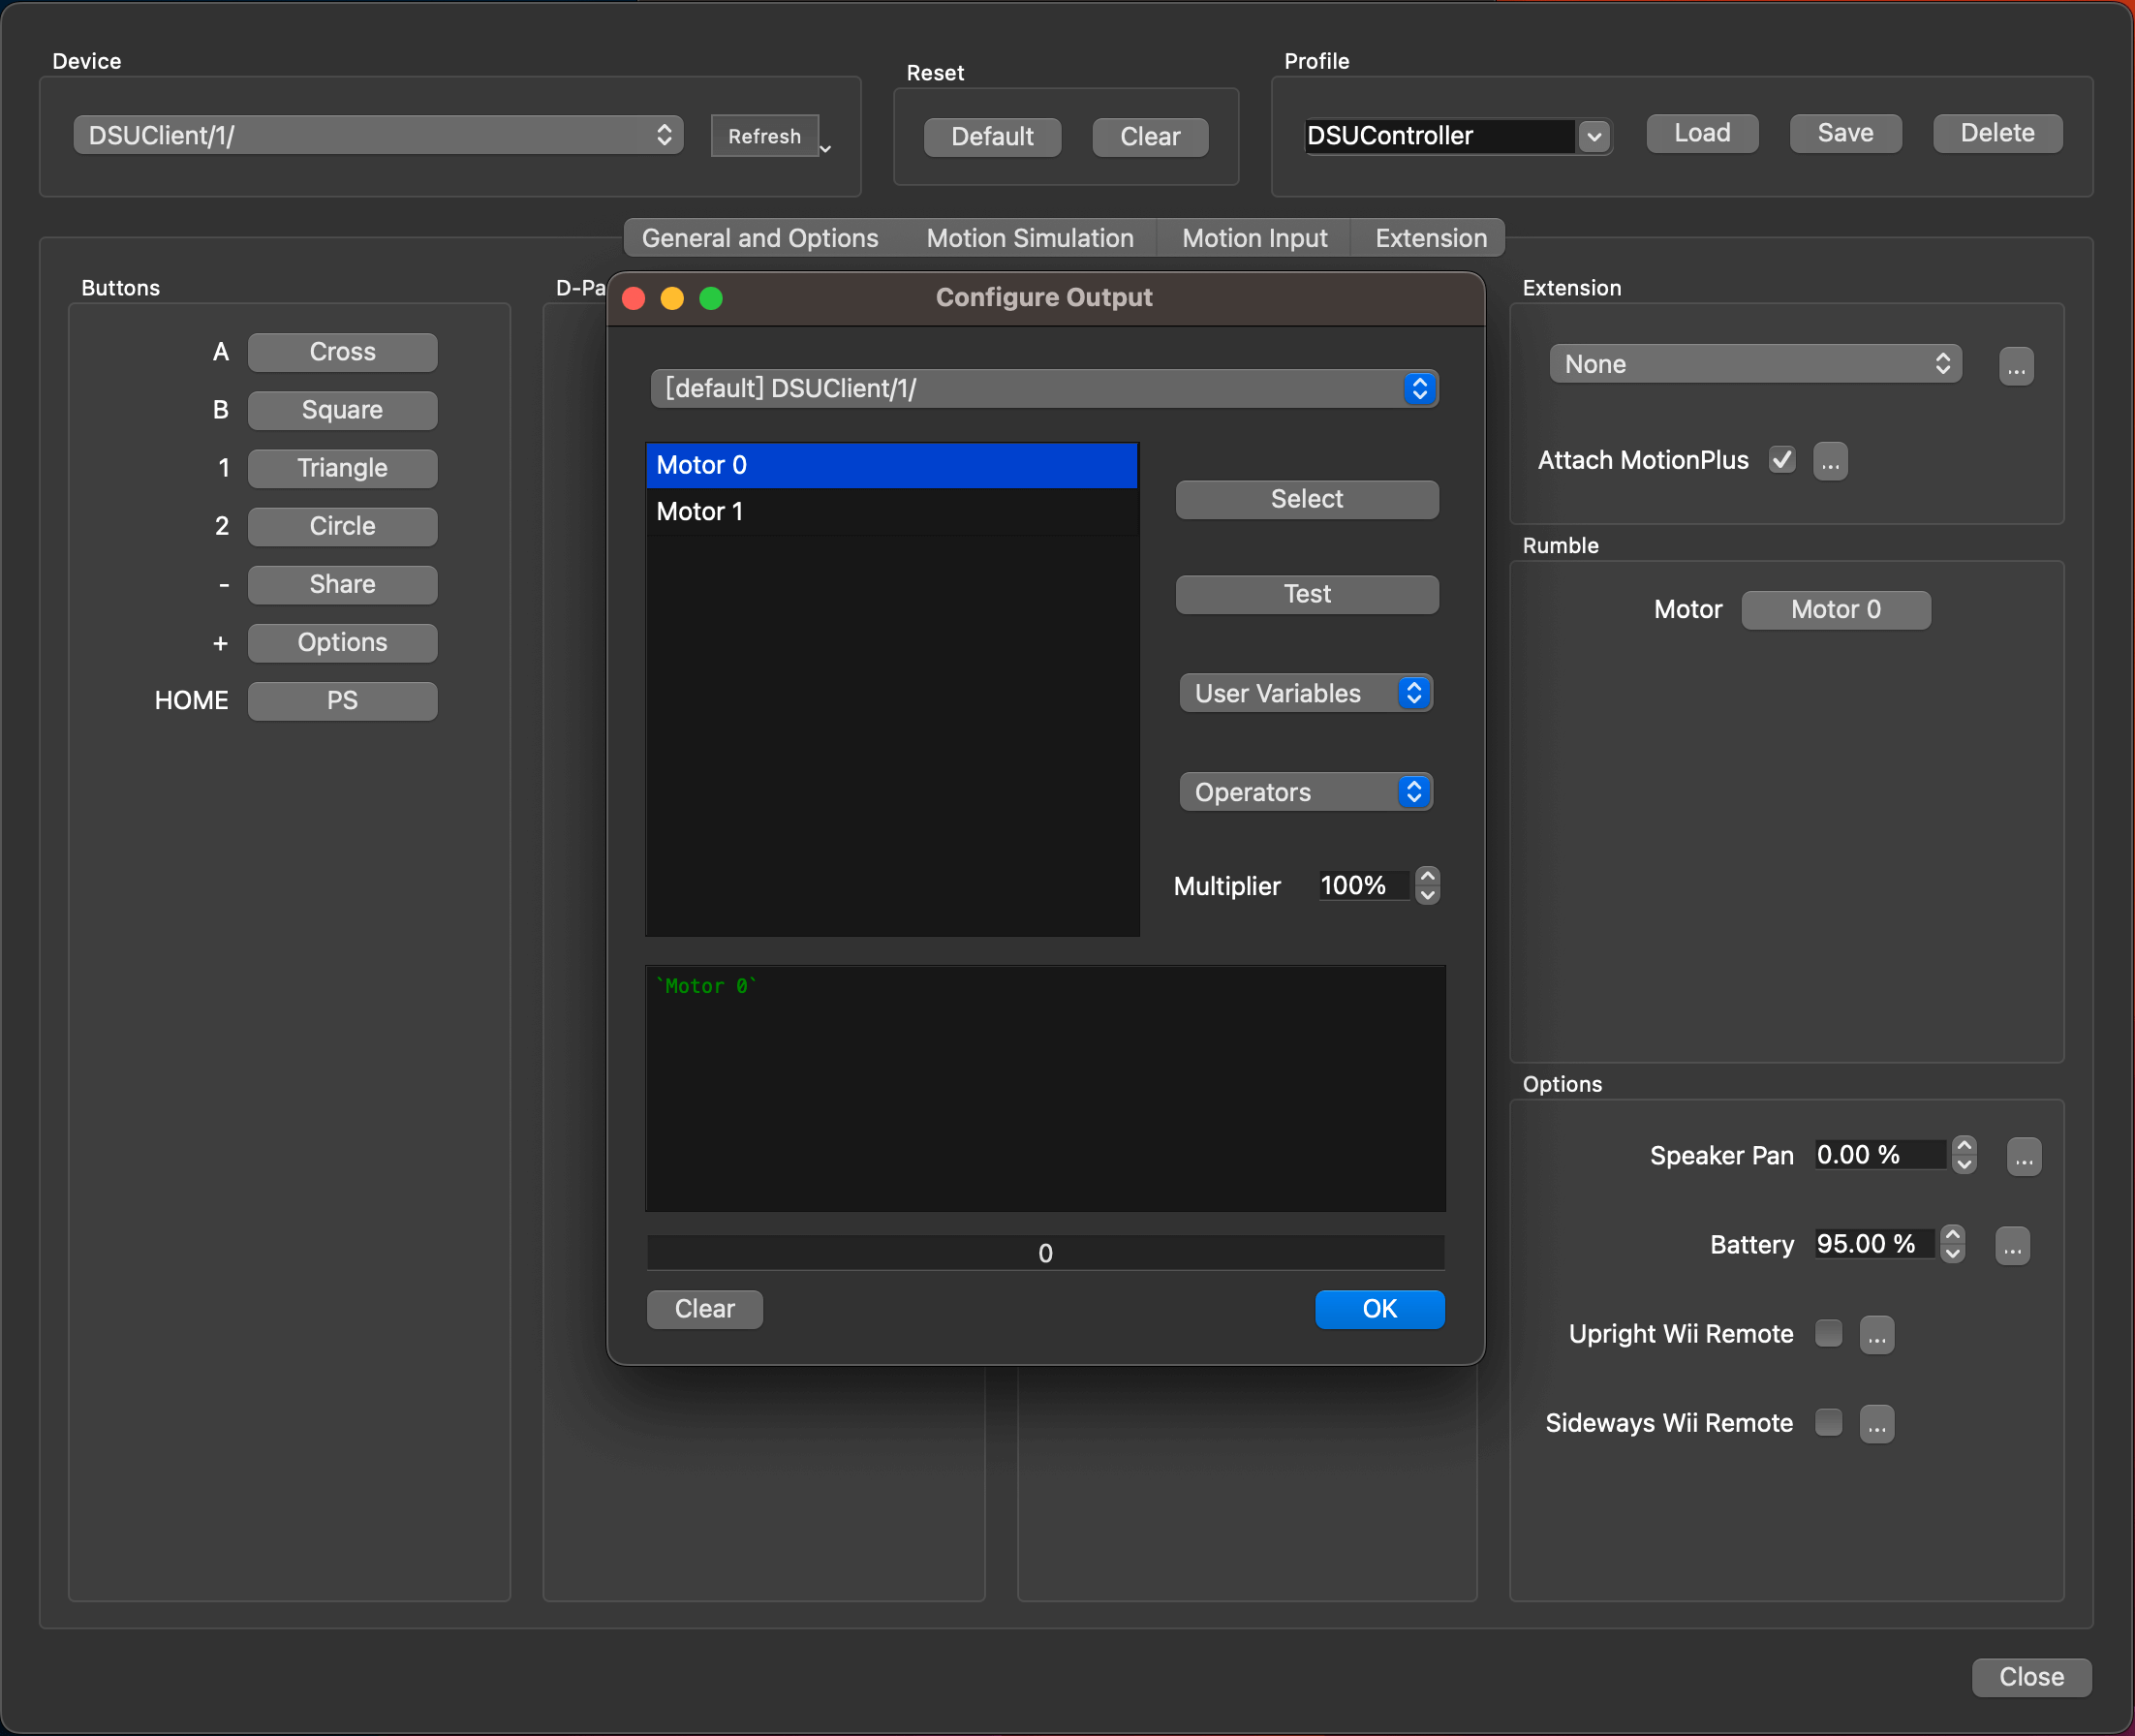Open Extension options ellipsis button
Viewport: 2135px width, 1736px height.
coord(2015,366)
